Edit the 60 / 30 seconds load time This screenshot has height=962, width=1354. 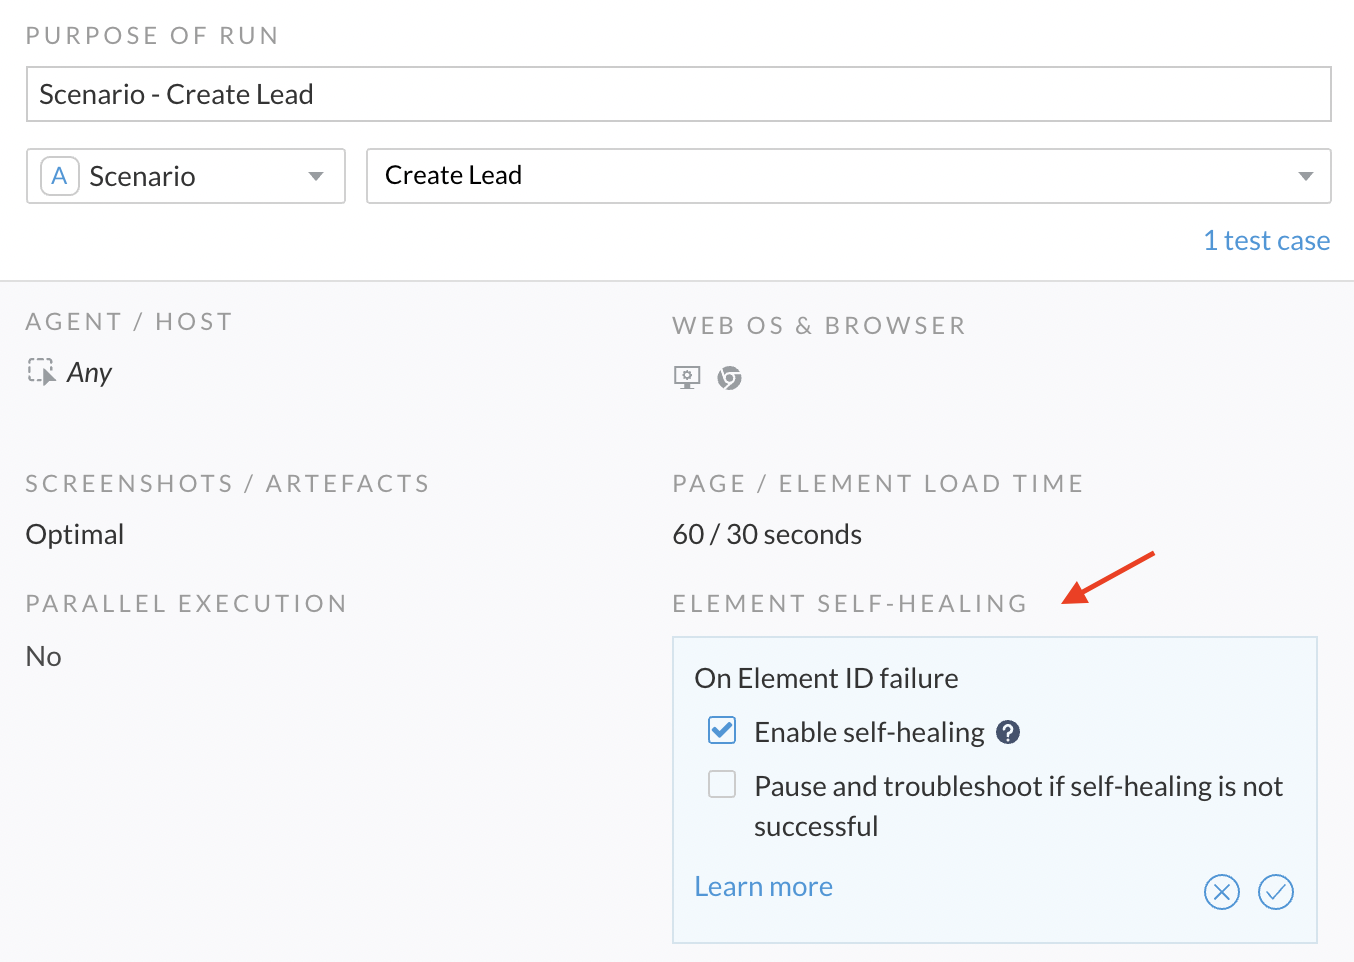pyautogui.click(x=767, y=534)
